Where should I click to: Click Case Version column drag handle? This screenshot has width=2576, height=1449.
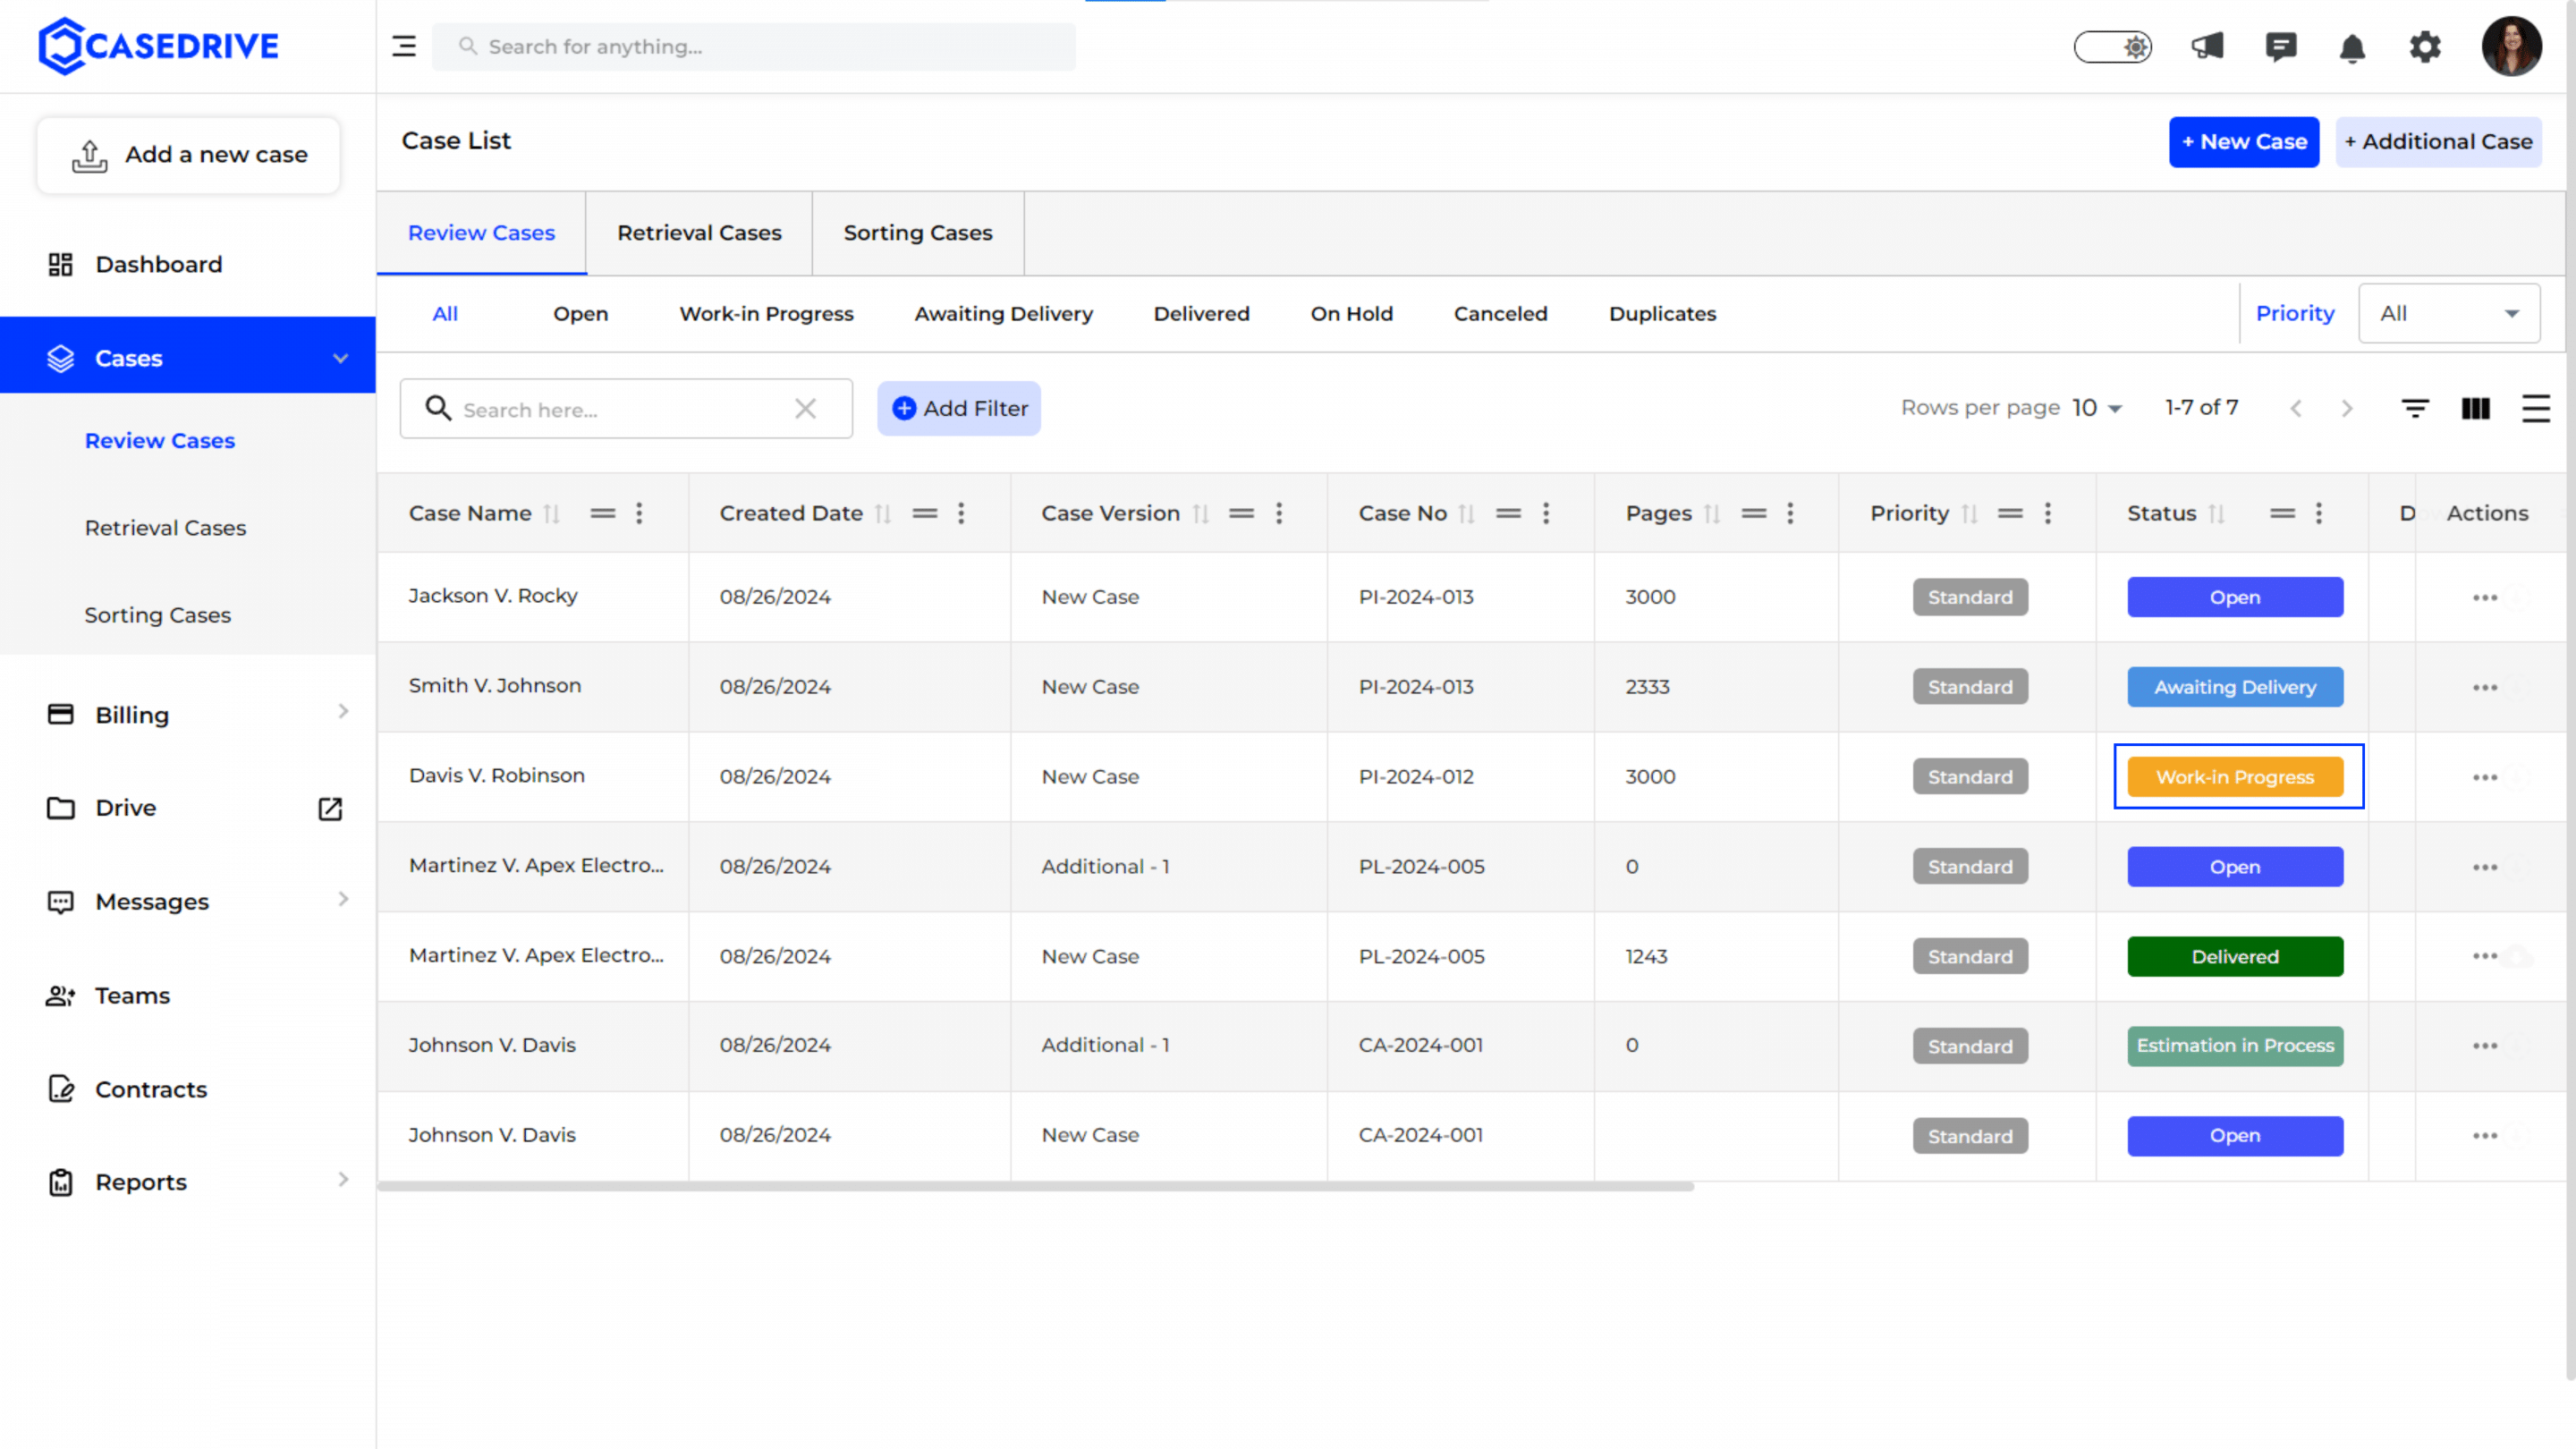point(1241,514)
